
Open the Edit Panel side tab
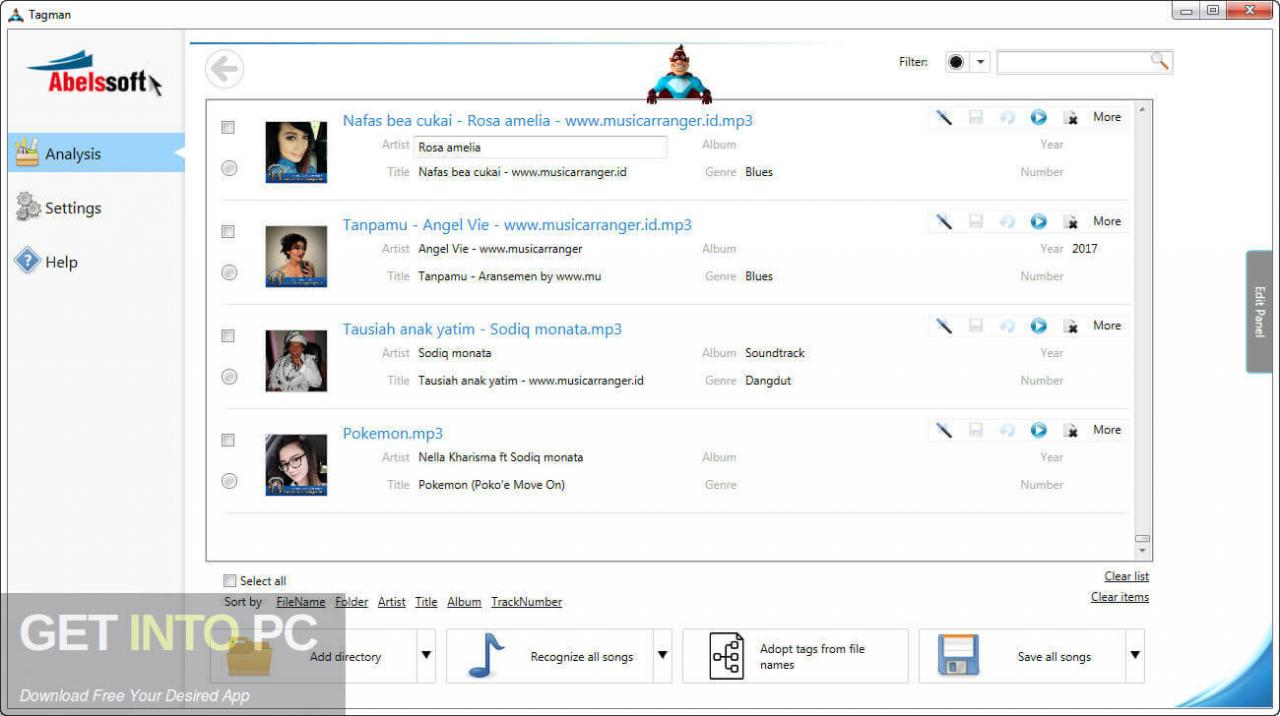click(1259, 311)
